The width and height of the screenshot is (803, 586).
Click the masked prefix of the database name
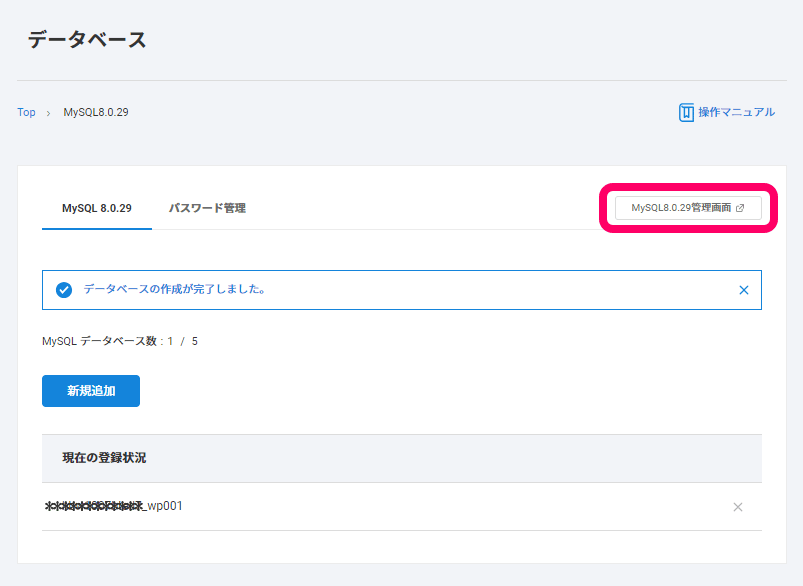pos(94,507)
